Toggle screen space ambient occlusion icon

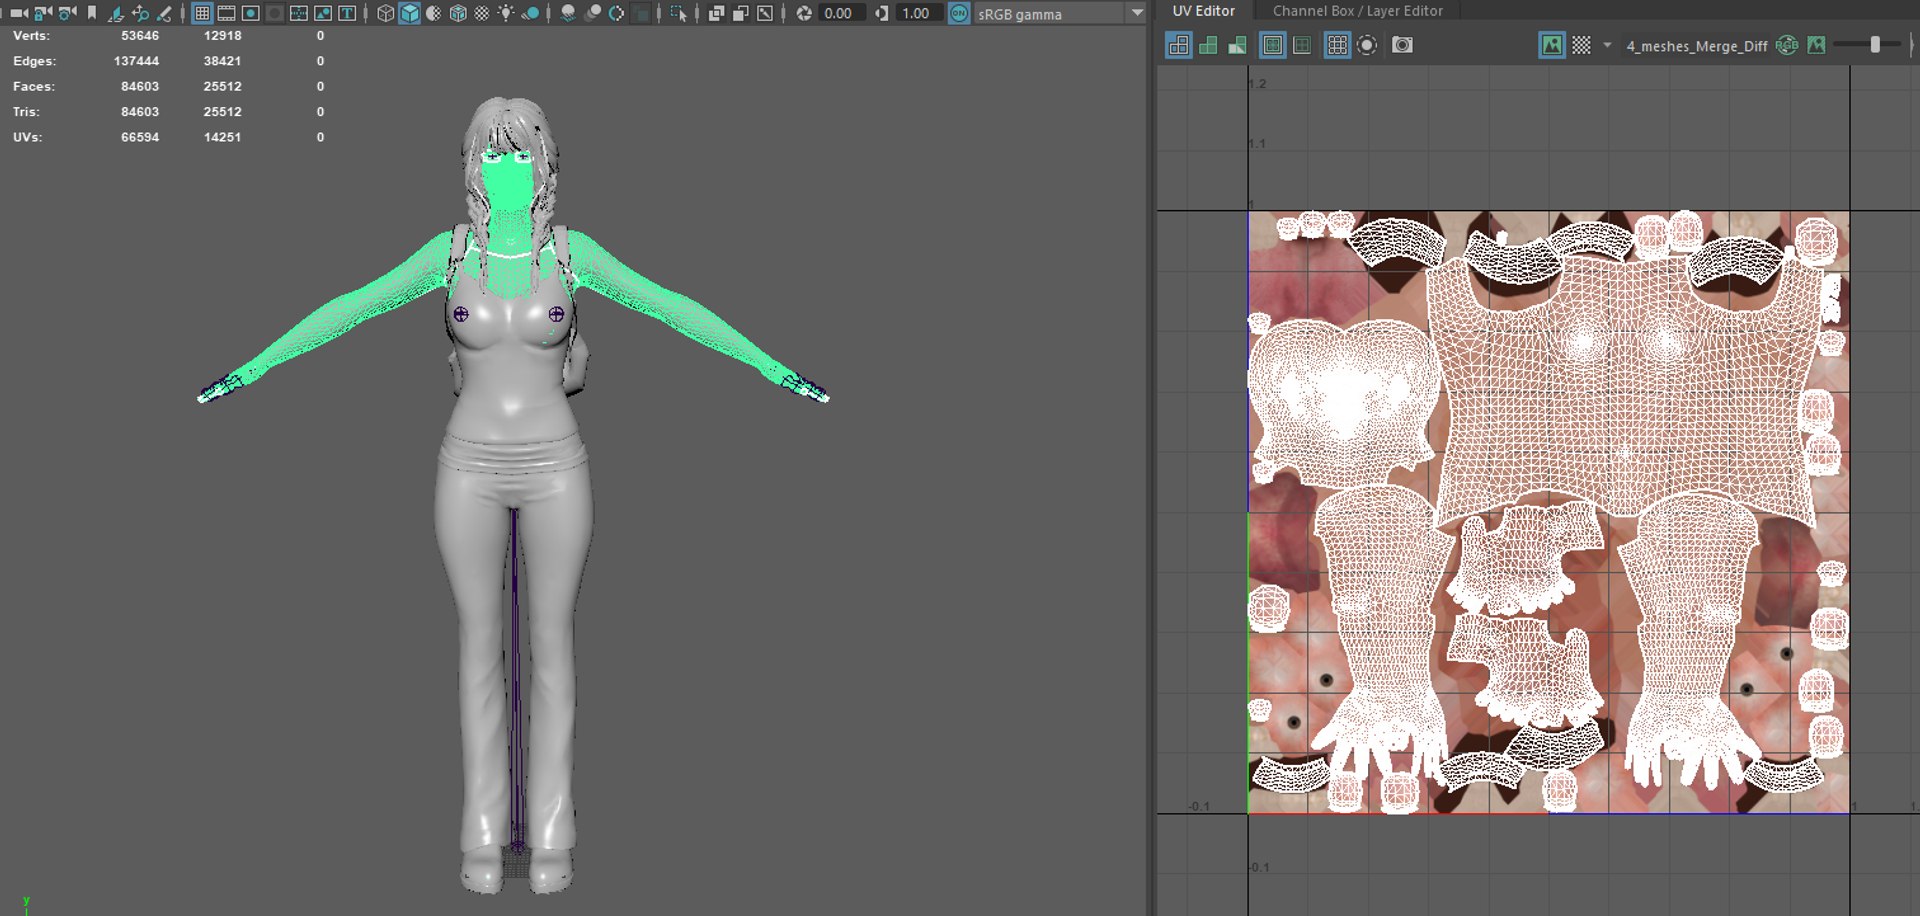click(568, 13)
